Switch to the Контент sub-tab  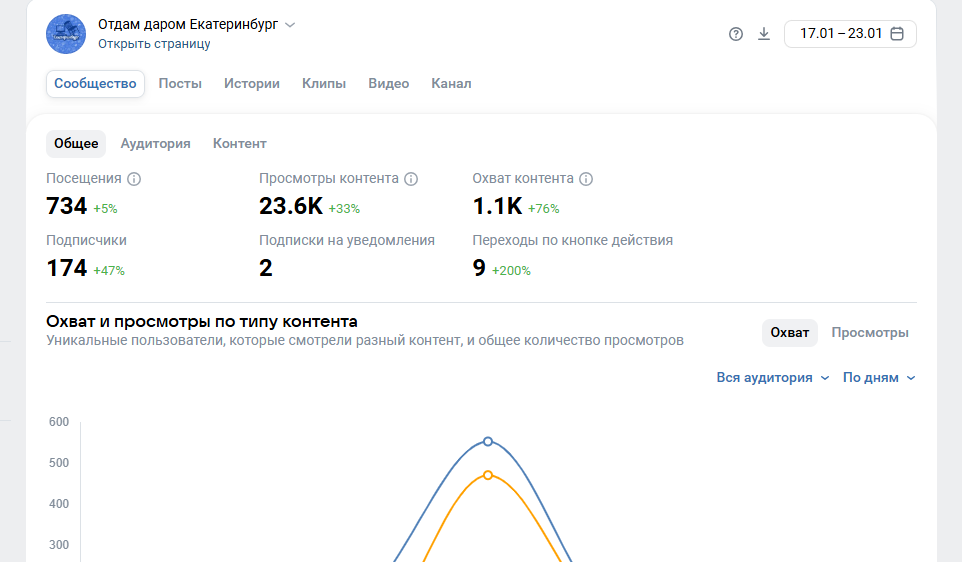pos(239,144)
